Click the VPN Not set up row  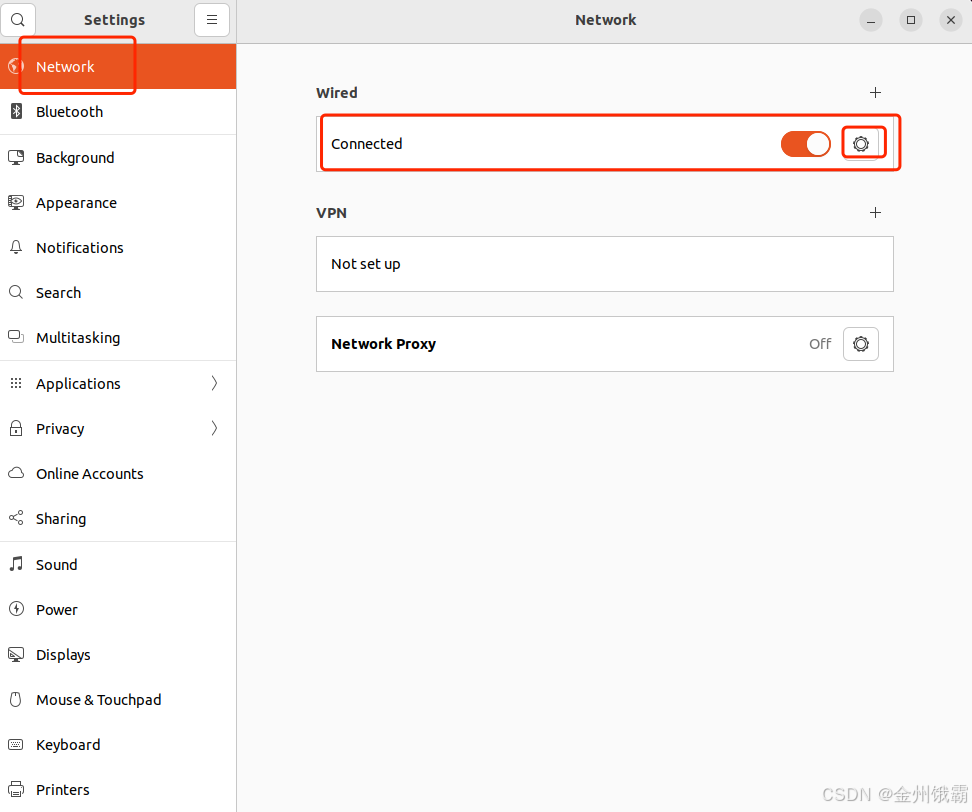click(x=604, y=264)
